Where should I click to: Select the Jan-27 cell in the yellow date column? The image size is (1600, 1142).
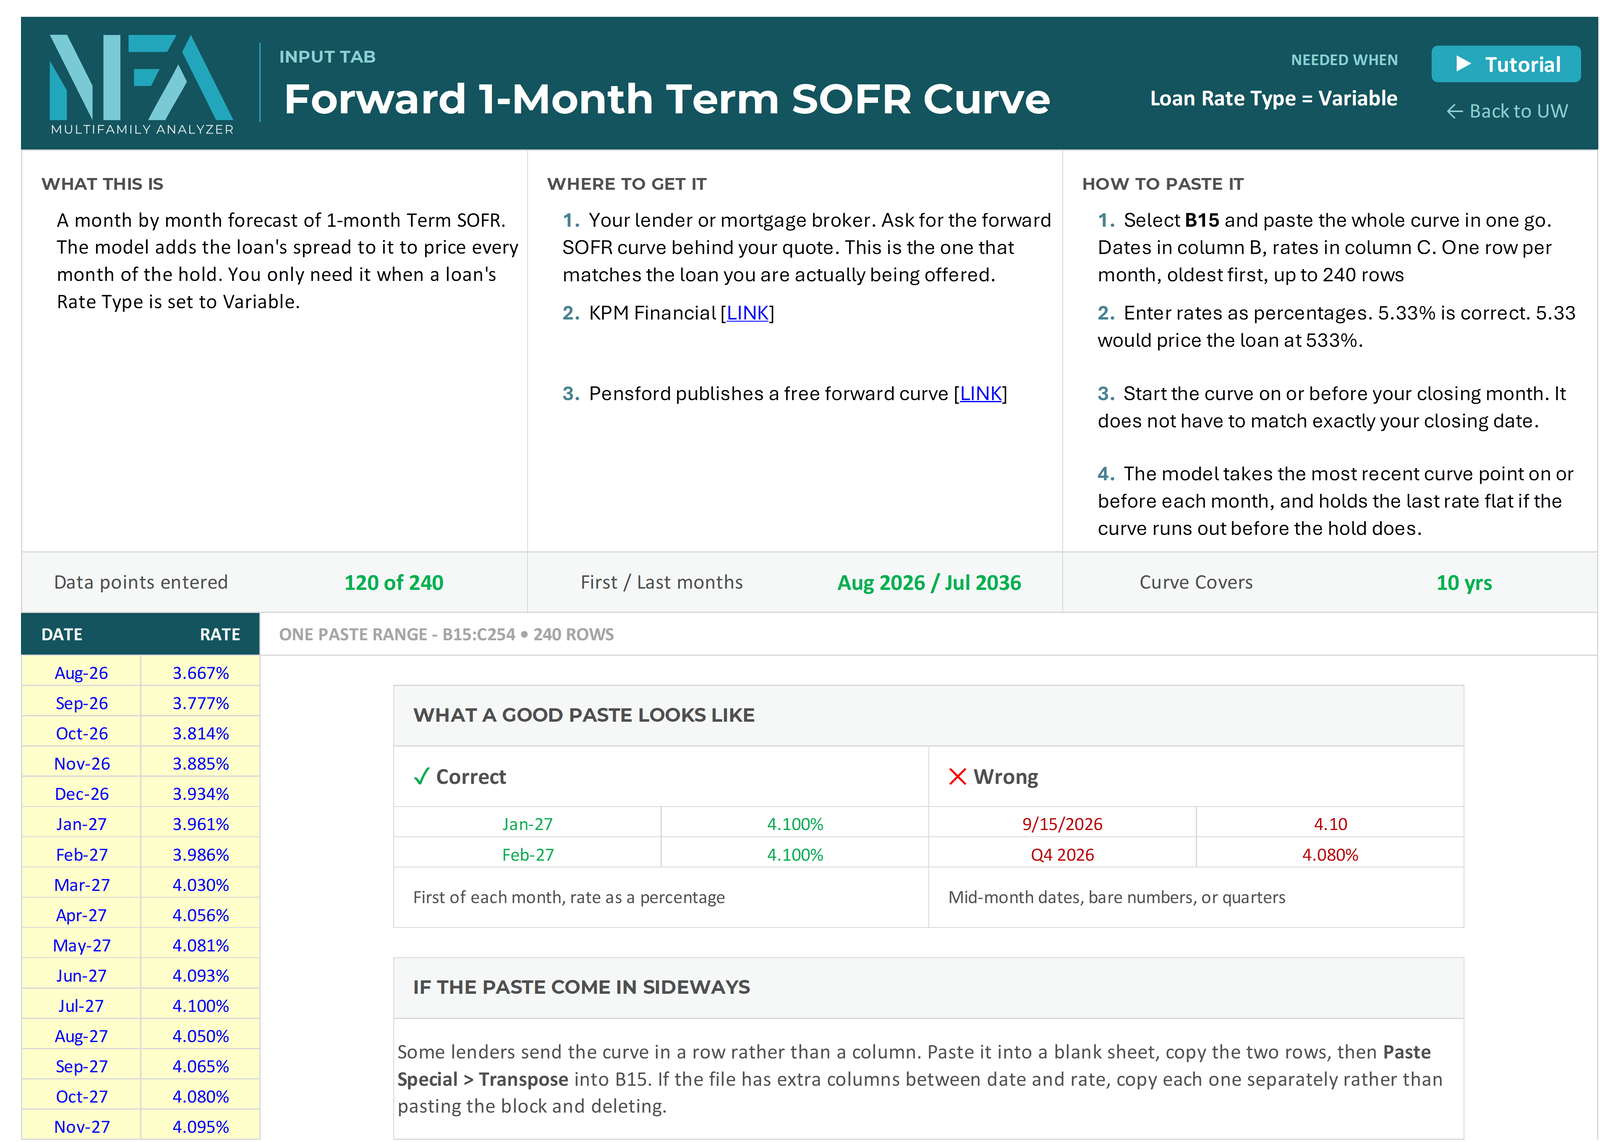(x=81, y=824)
